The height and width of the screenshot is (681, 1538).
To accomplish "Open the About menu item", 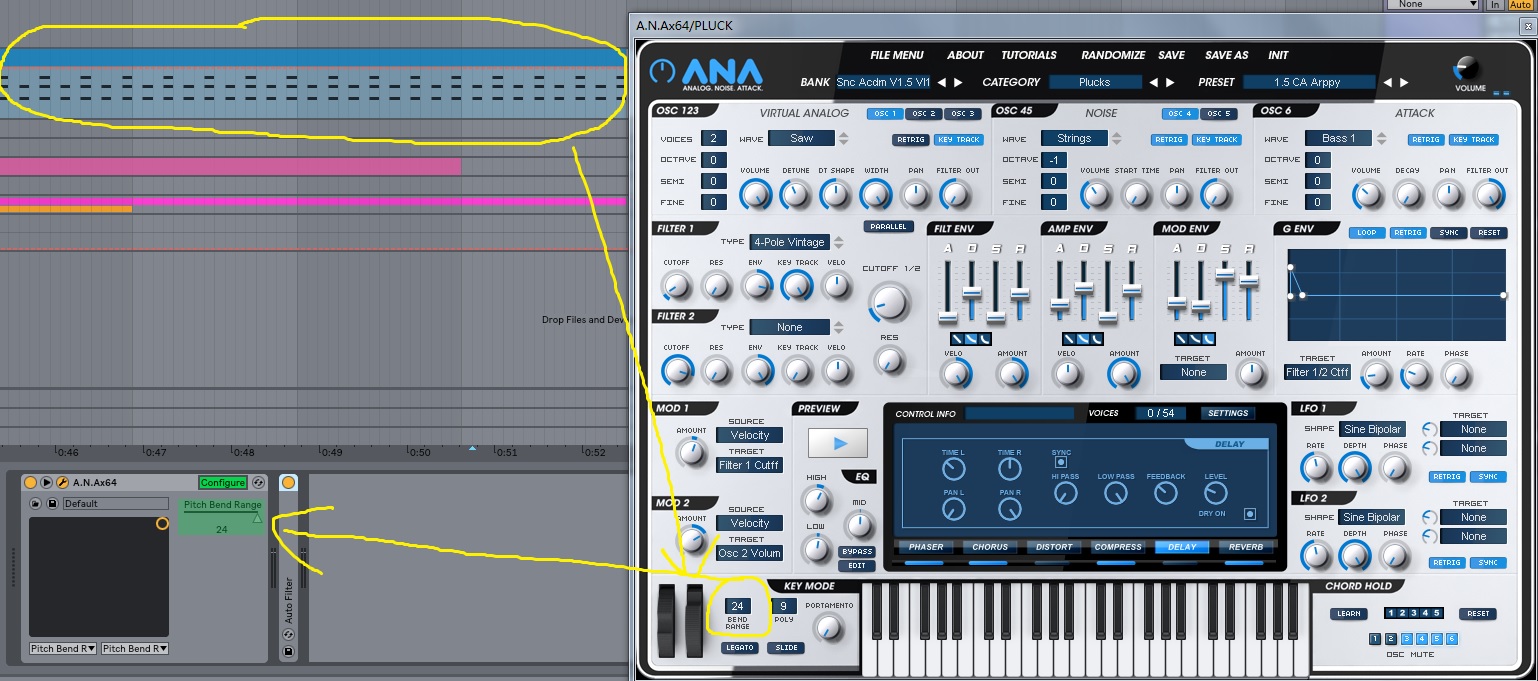I will point(965,55).
